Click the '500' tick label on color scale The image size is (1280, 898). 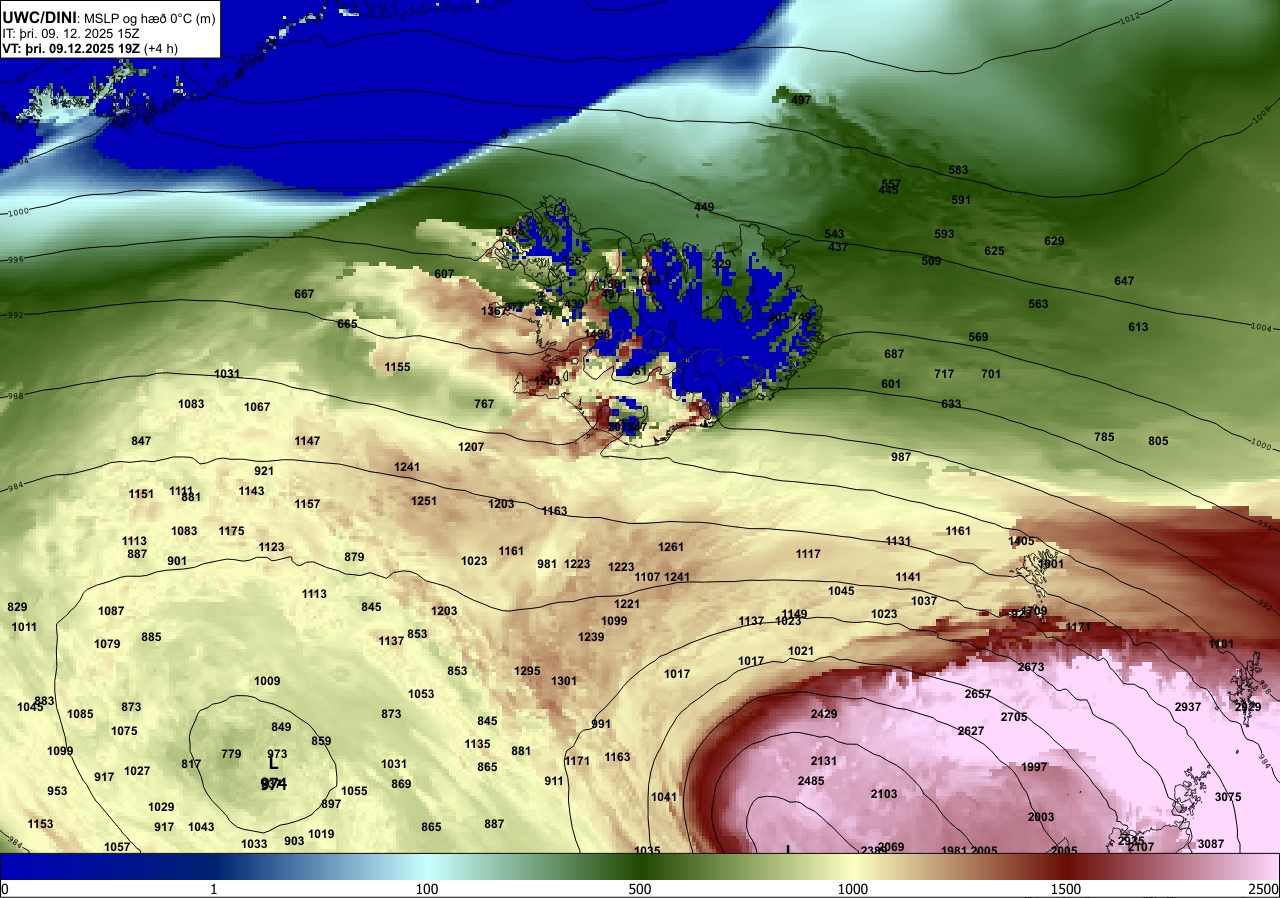click(640, 889)
